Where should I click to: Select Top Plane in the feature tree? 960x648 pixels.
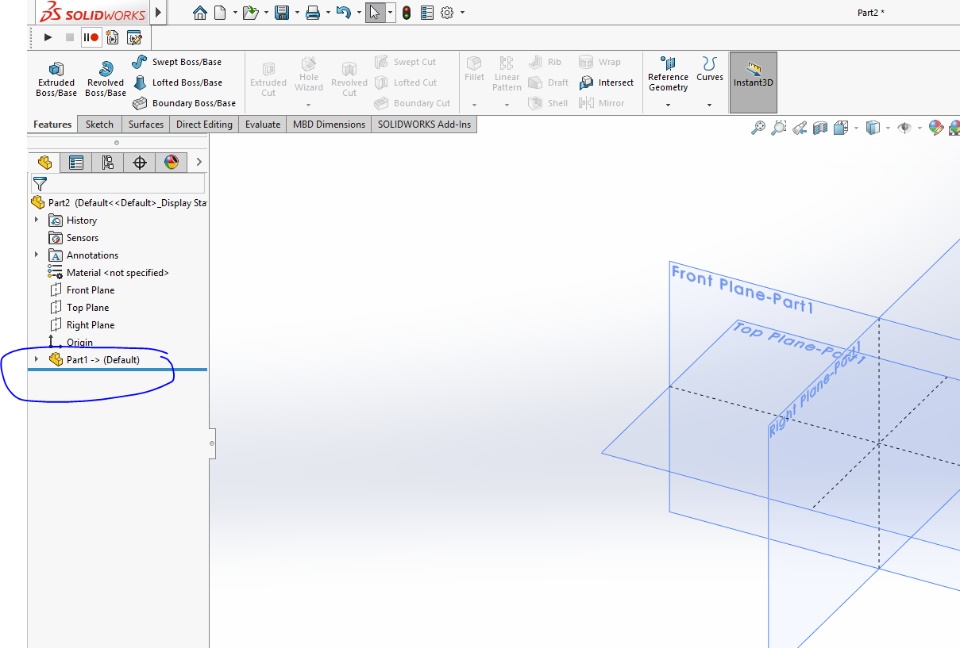(80, 307)
